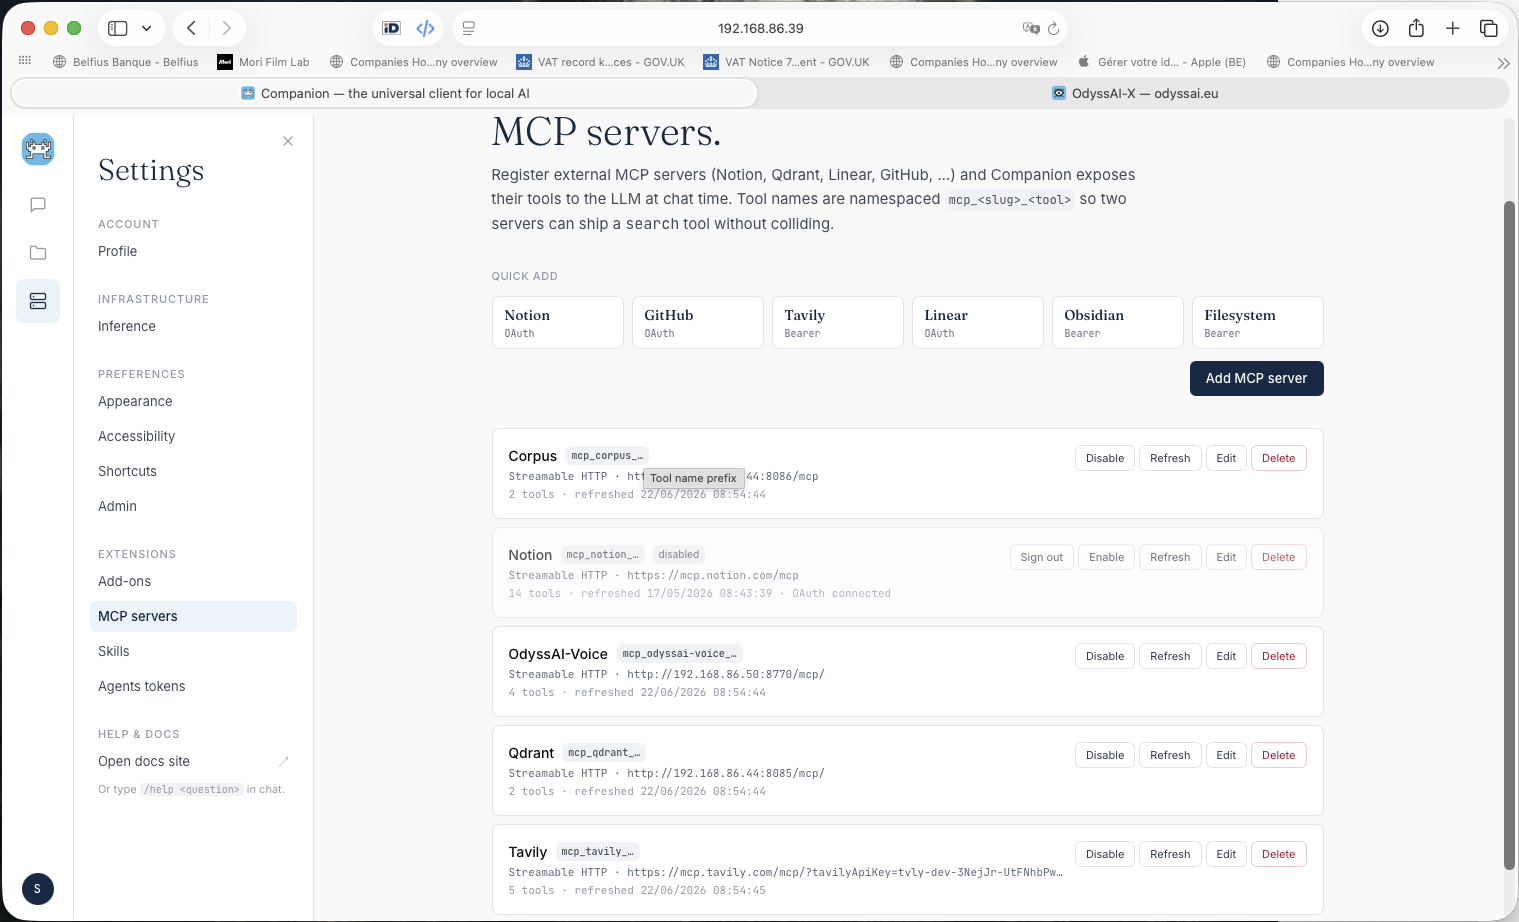The image size is (1519, 922).
Task: Open VAT record keeping GOV.UK bookmark
Action: (x=600, y=62)
